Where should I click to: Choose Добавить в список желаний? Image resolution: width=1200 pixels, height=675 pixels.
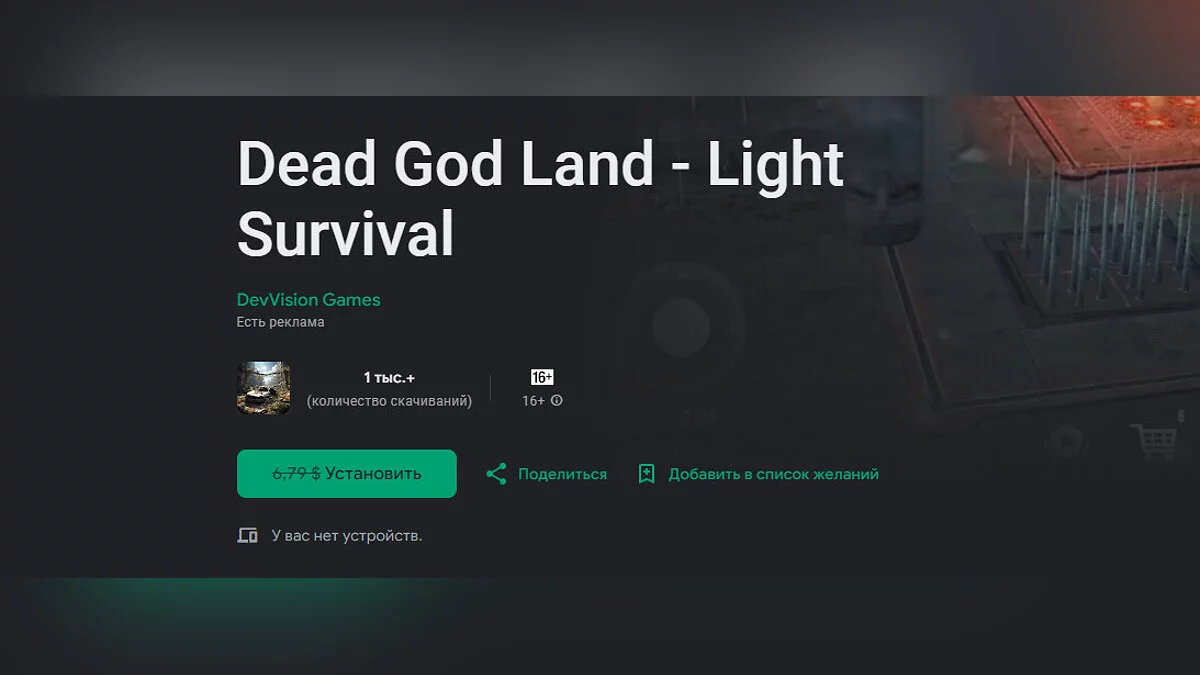tap(773, 474)
